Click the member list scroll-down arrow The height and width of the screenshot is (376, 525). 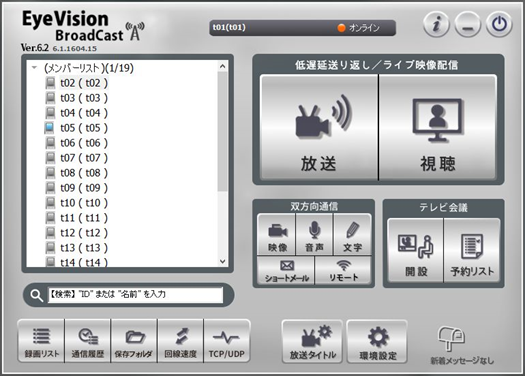click(x=223, y=261)
